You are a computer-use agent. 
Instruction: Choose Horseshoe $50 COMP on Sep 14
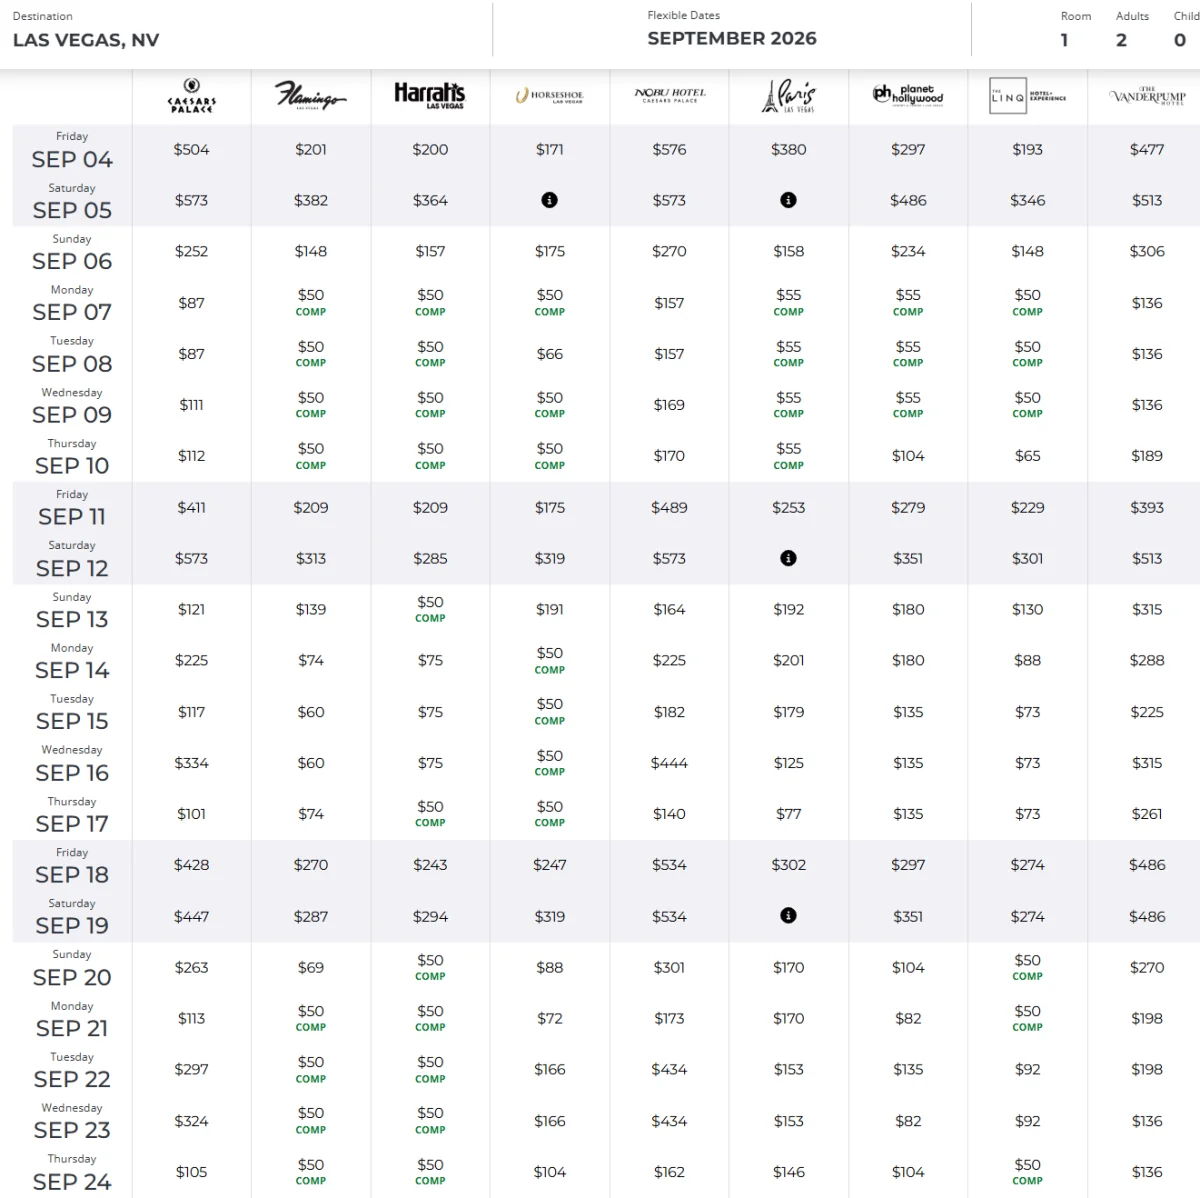[x=549, y=660]
